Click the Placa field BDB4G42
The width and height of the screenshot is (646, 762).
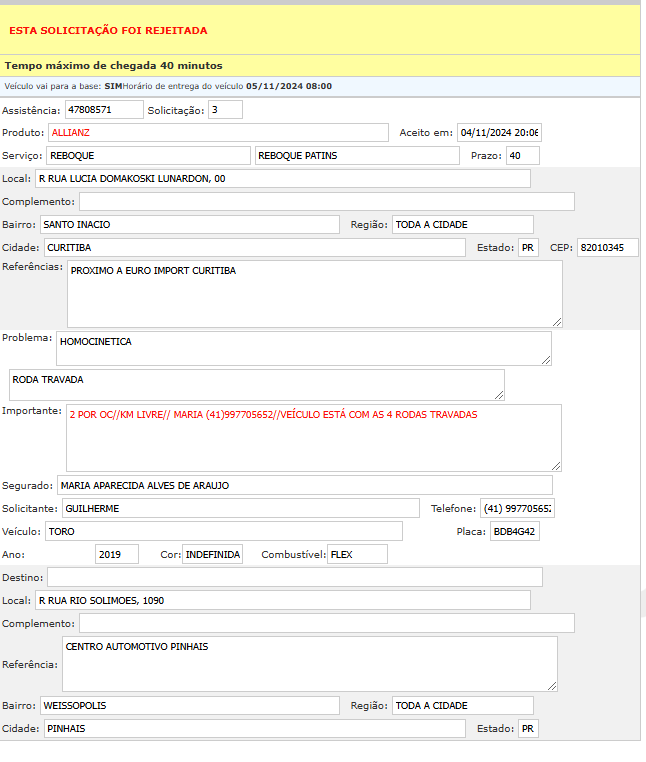pyautogui.click(x=514, y=532)
